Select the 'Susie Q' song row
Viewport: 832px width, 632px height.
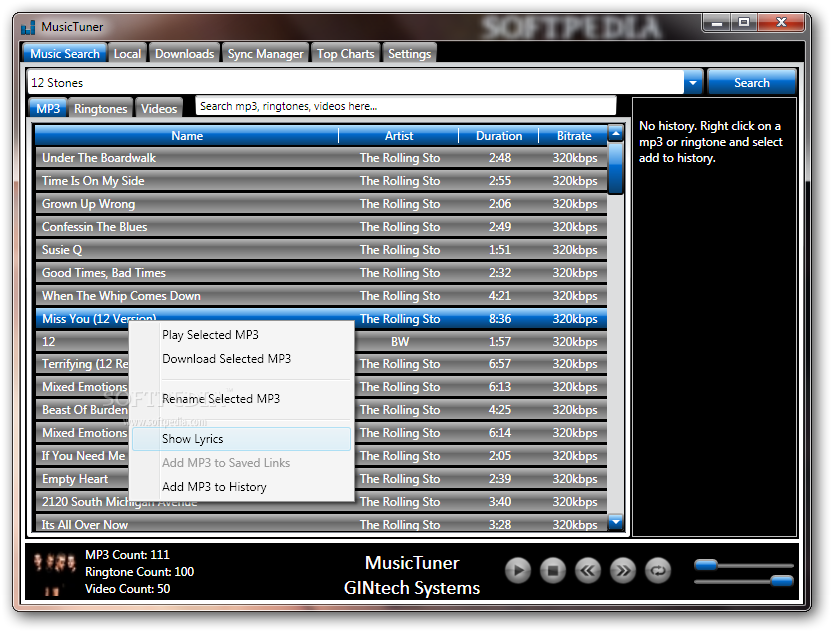coord(322,249)
